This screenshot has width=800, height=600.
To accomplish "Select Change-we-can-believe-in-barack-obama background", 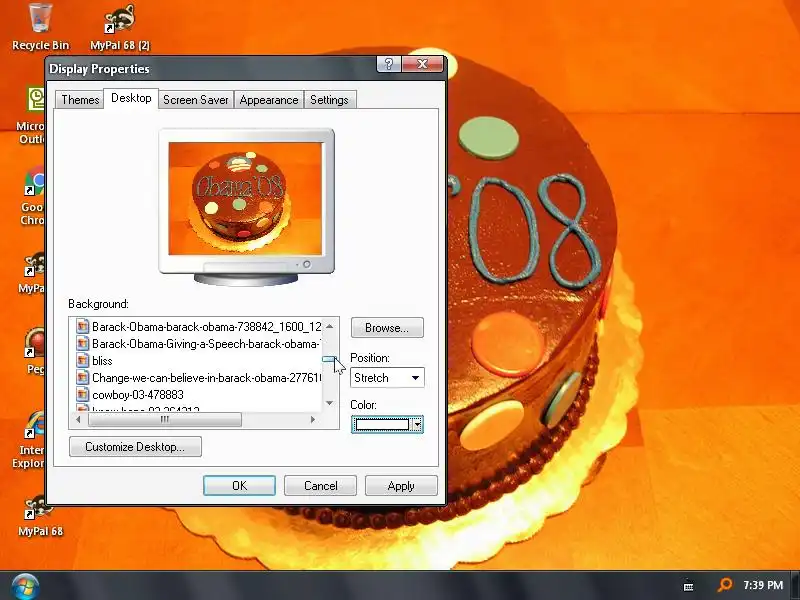I will pyautogui.click(x=207, y=378).
